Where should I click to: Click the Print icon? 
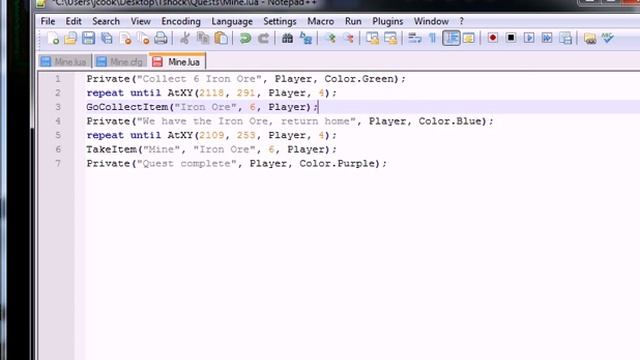pyautogui.click(x=161, y=38)
